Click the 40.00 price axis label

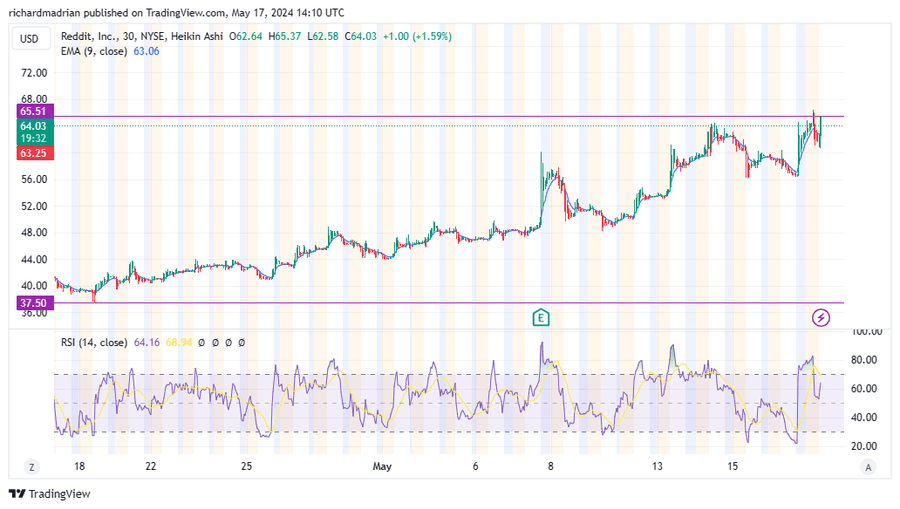[34, 286]
